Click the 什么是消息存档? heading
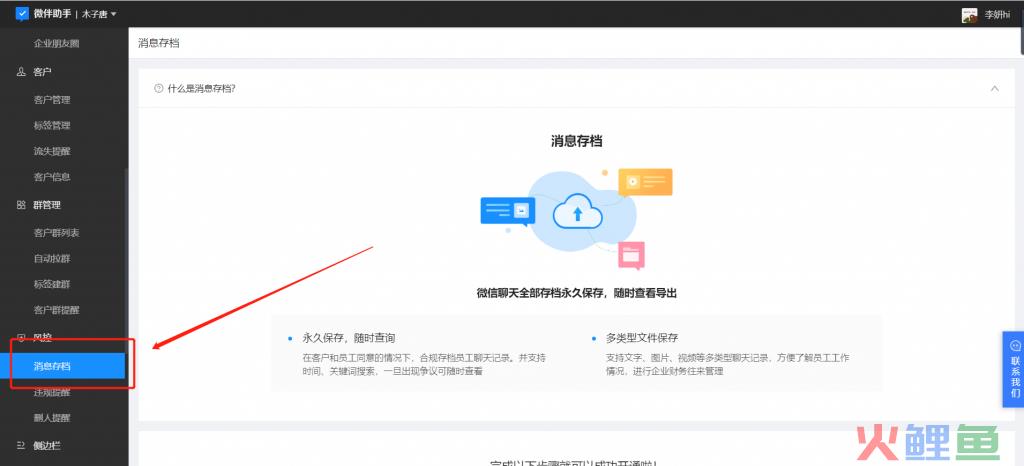Screen dimensions: 1024x466 tap(201, 89)
